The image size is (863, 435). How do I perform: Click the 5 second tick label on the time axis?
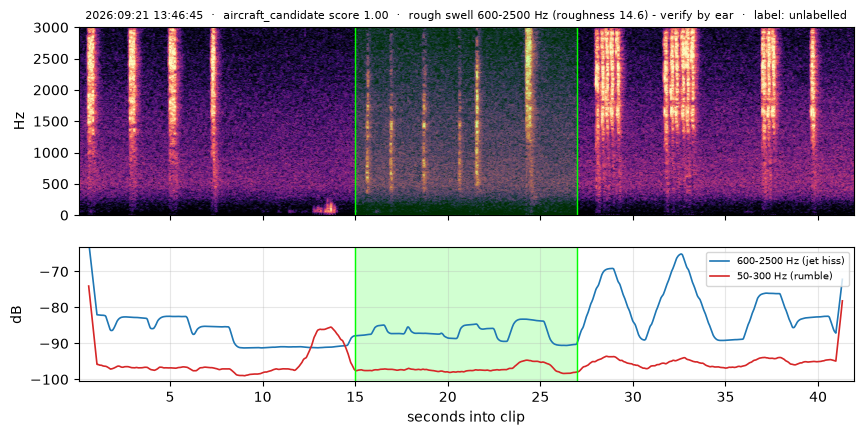(170, 396)
